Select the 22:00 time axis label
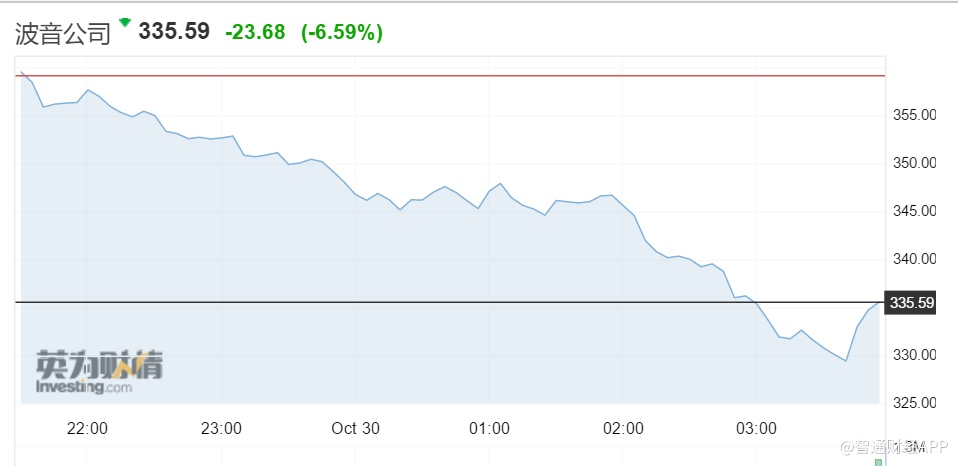This screenshot has height=466, width=958. point(87,428)
